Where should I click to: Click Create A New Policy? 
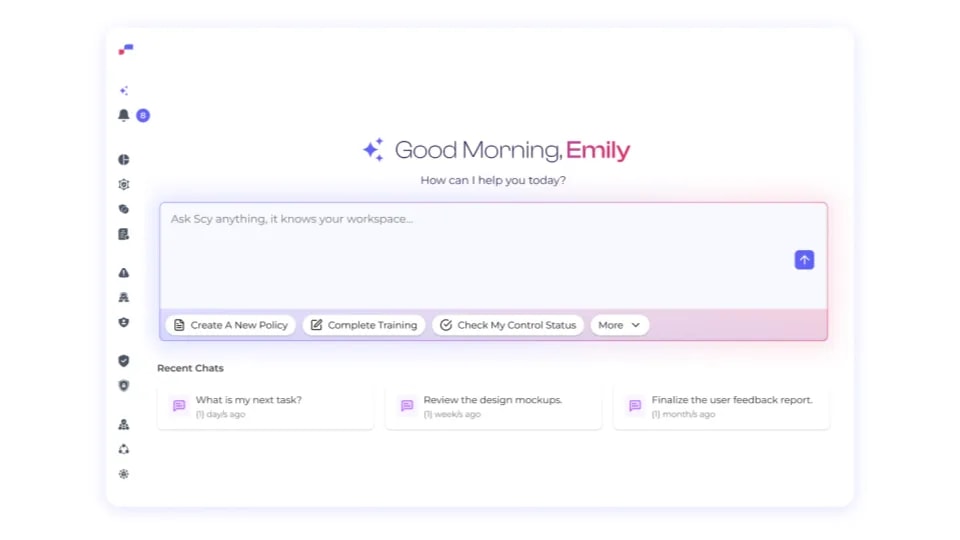click(x=231, y=325)
